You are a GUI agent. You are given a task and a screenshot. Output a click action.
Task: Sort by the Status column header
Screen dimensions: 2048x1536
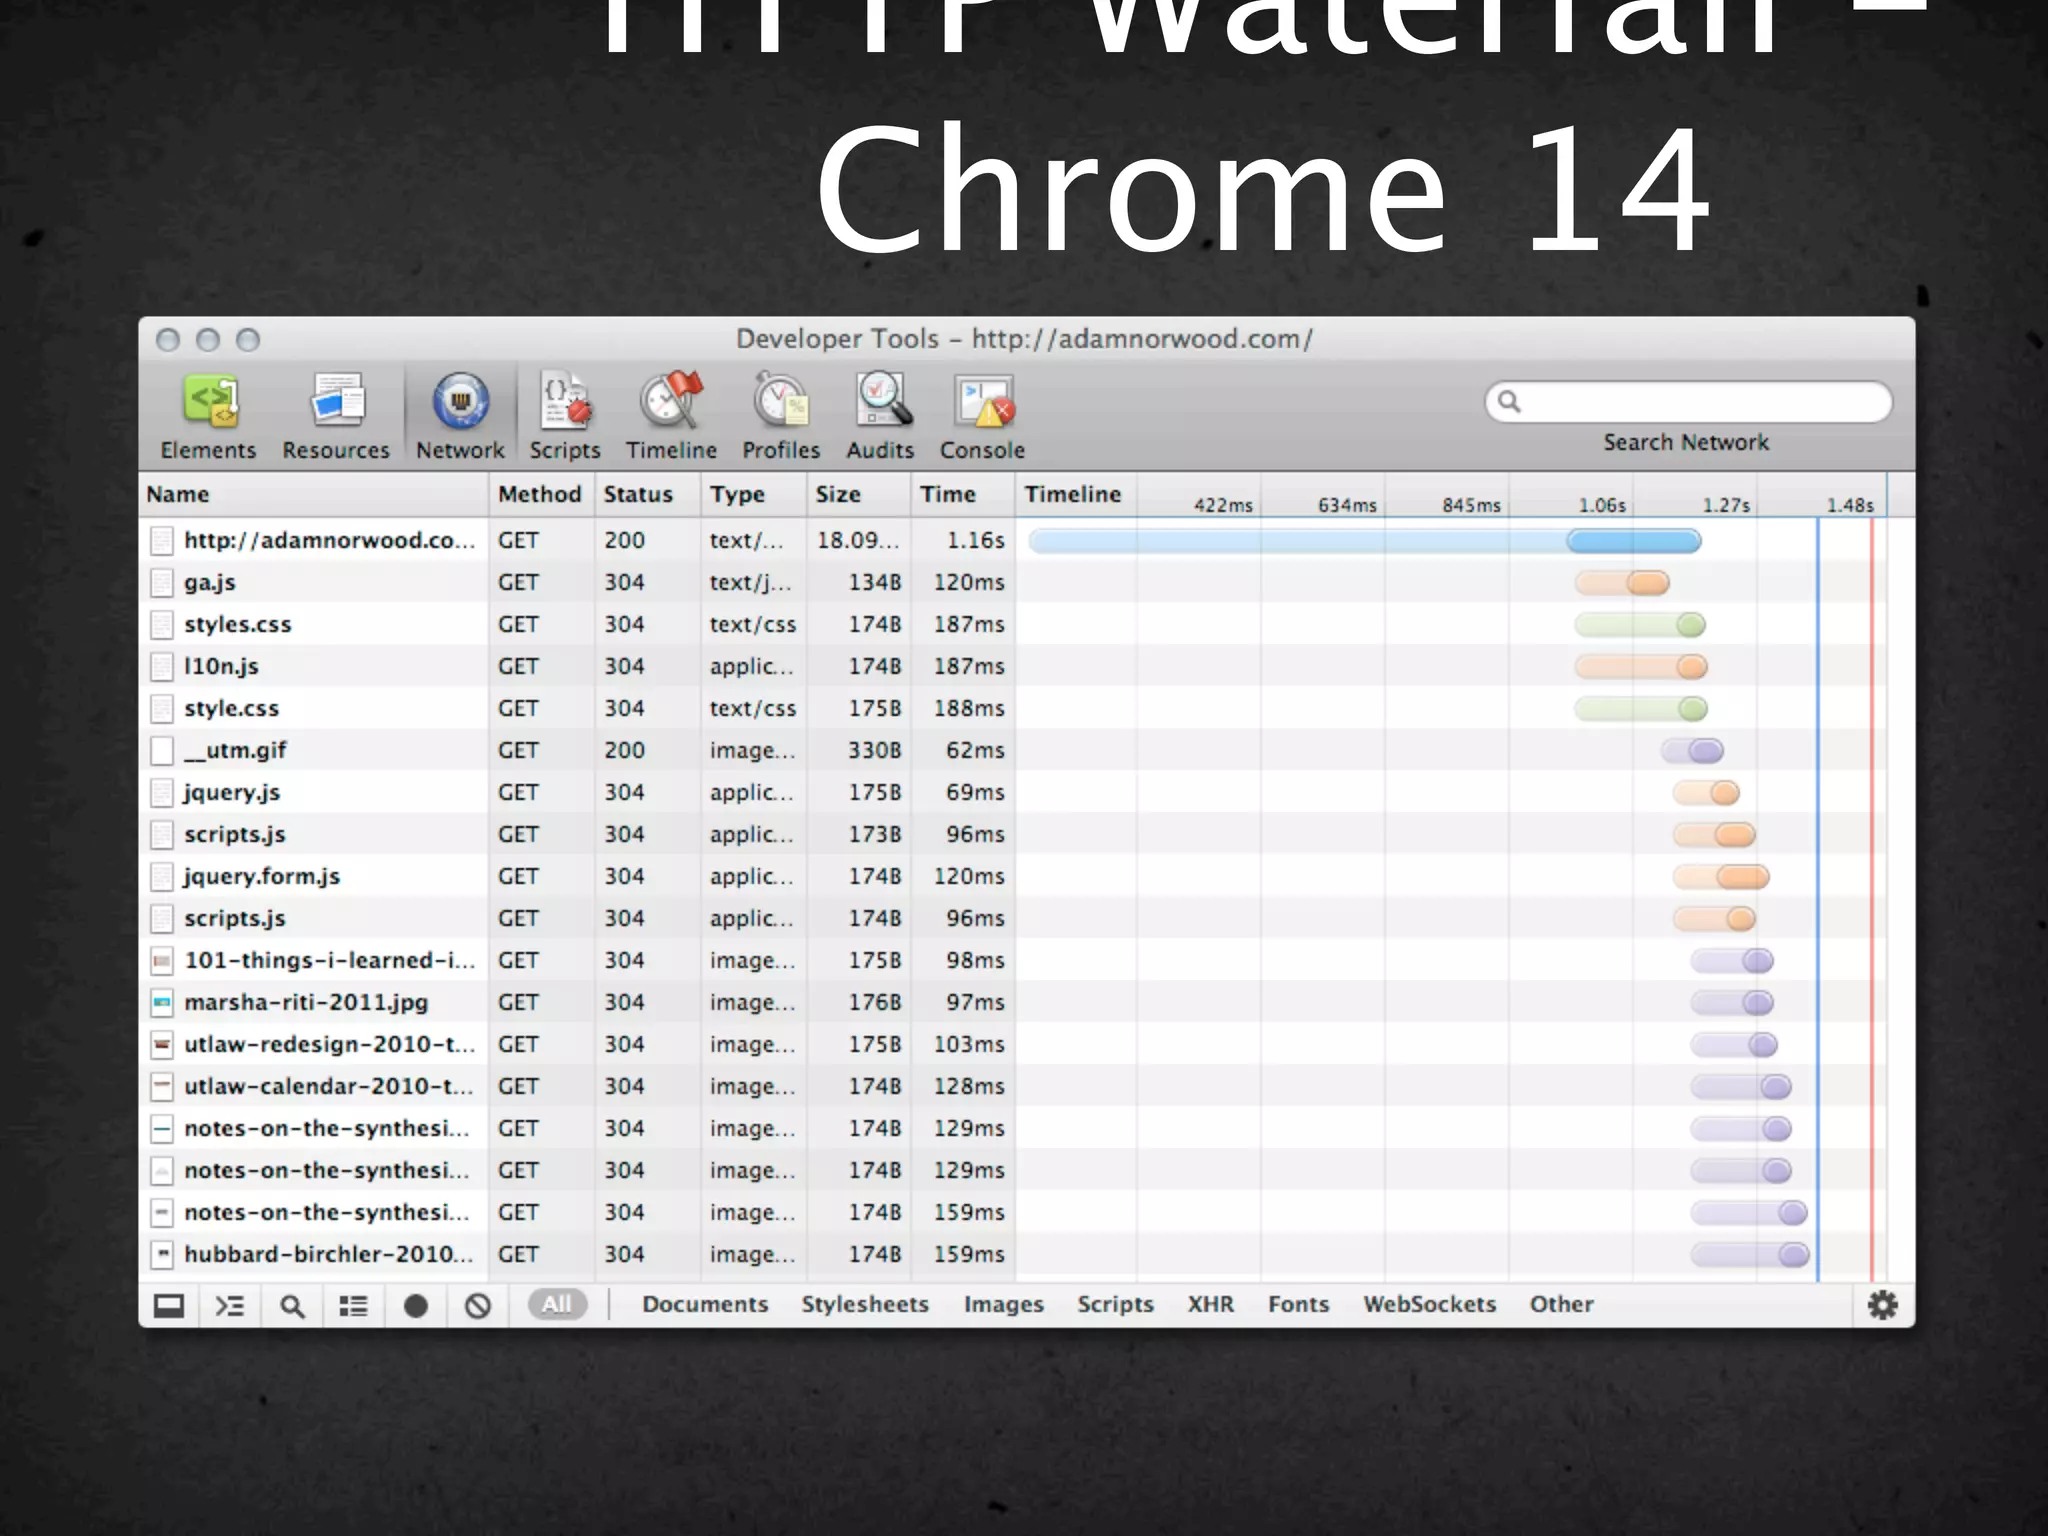click(647, 494)
